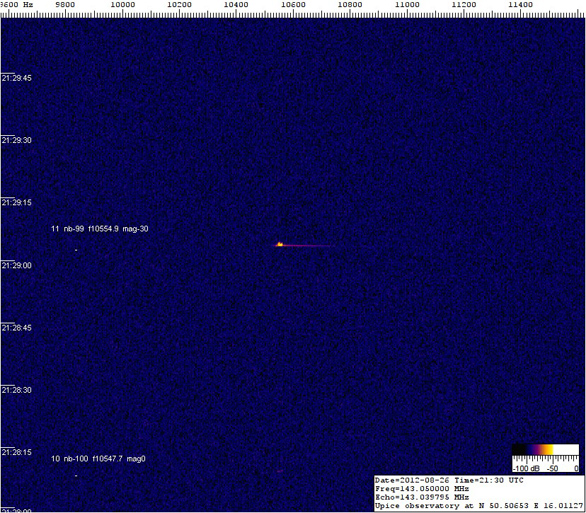Select the 21:28:15 time marker
This screenshot has height=513, width=586.
[17, 452]
